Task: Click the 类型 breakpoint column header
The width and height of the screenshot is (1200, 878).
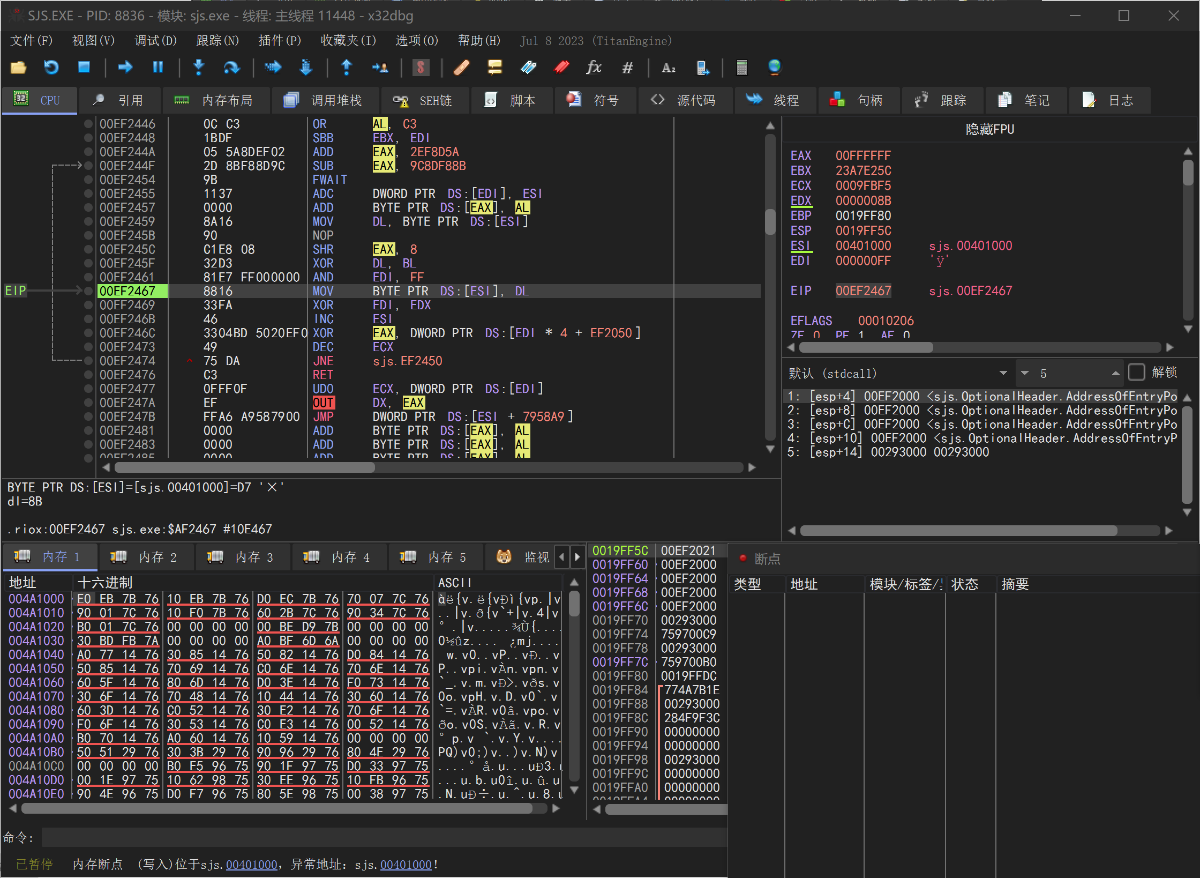Action: [748, 584]
